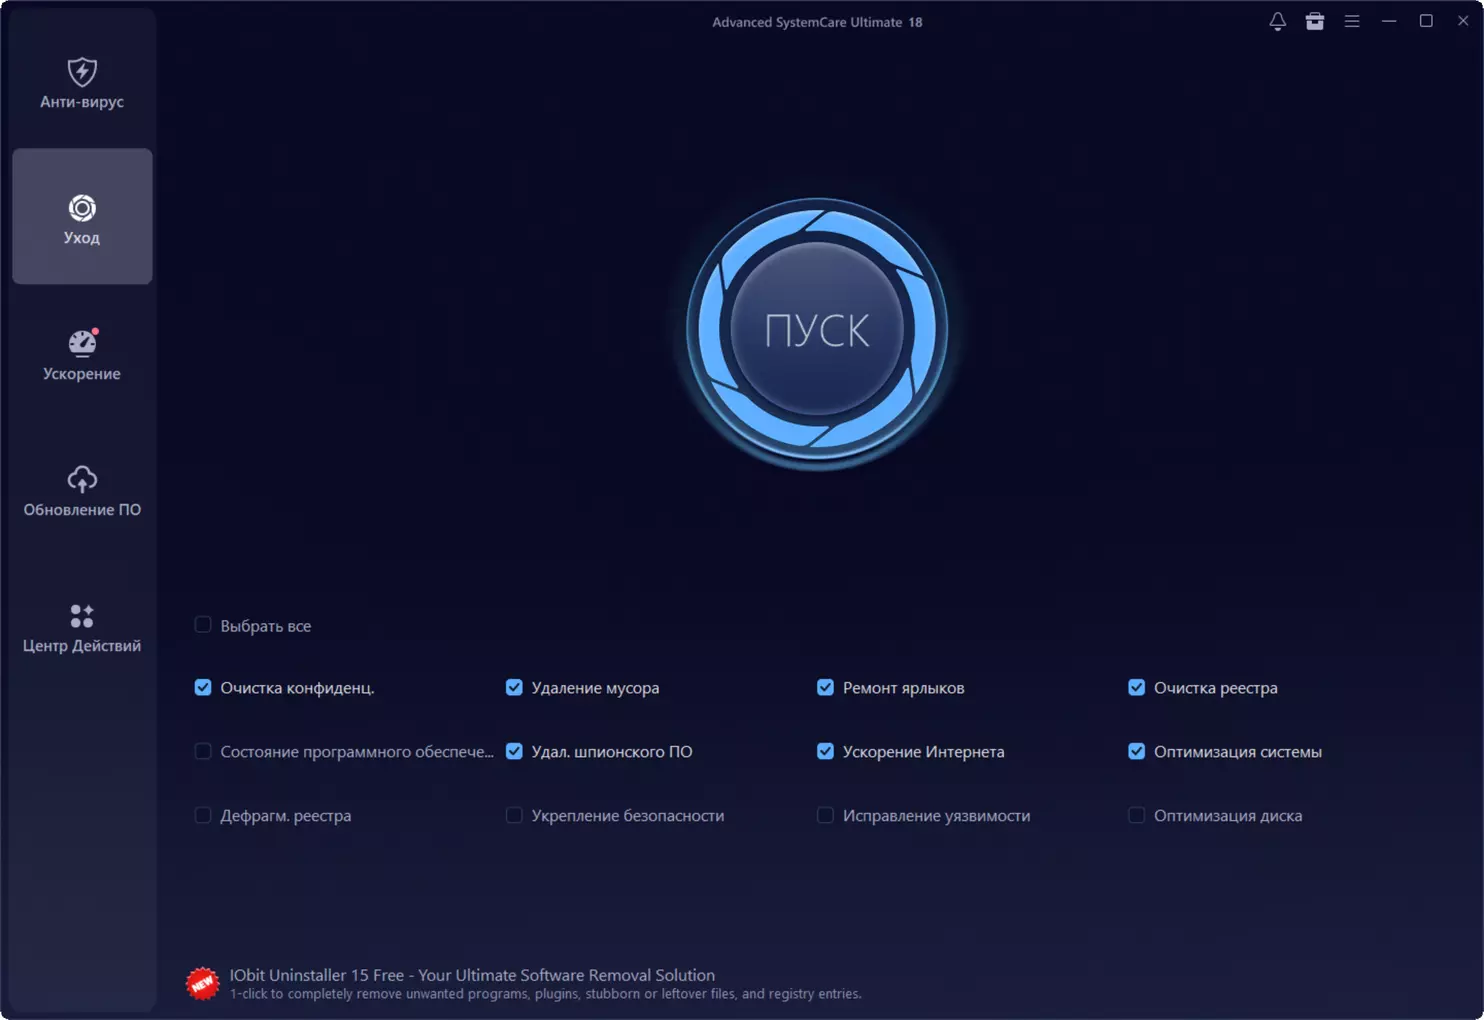
Task: Uncheck Ускорение Интернета checkbox
Action: [x=825, y=751]
